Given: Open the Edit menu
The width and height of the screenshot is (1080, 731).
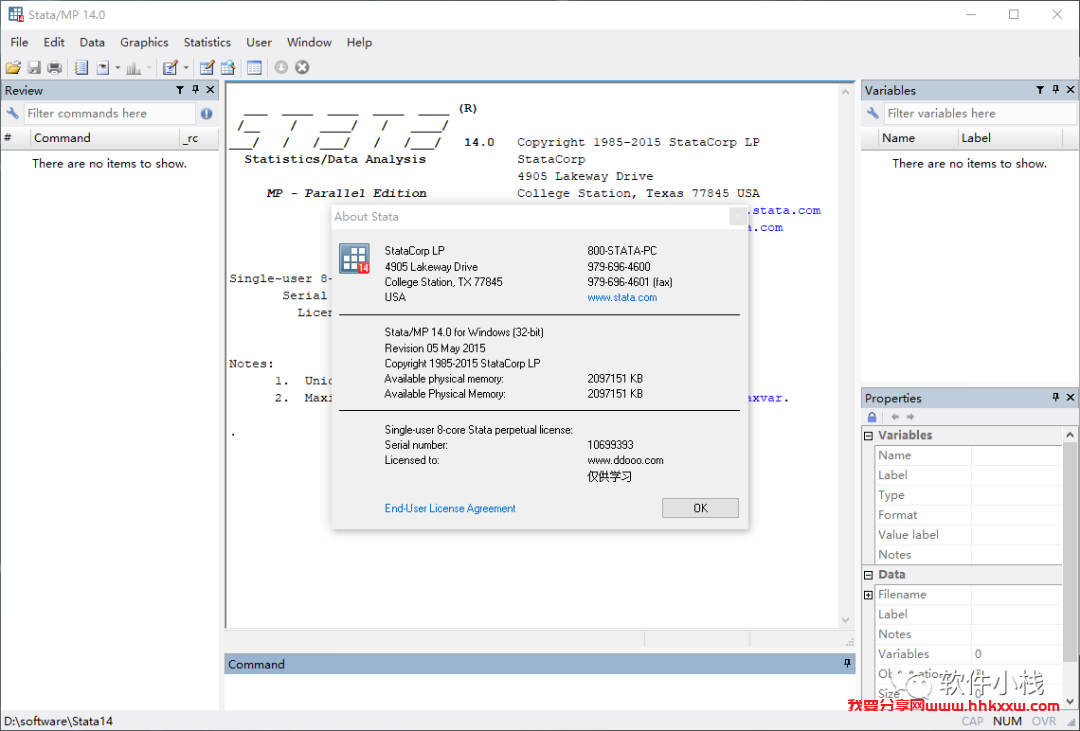Looking at the screenshot, I should point(54,42).
